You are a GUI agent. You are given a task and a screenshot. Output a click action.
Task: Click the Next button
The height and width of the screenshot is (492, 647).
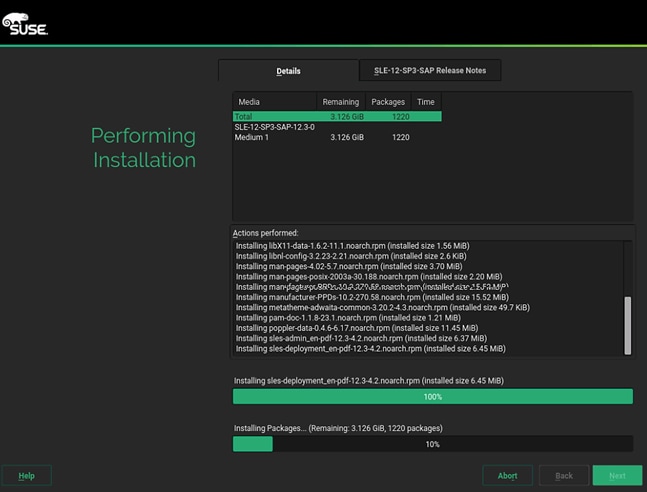pos(617,475)
